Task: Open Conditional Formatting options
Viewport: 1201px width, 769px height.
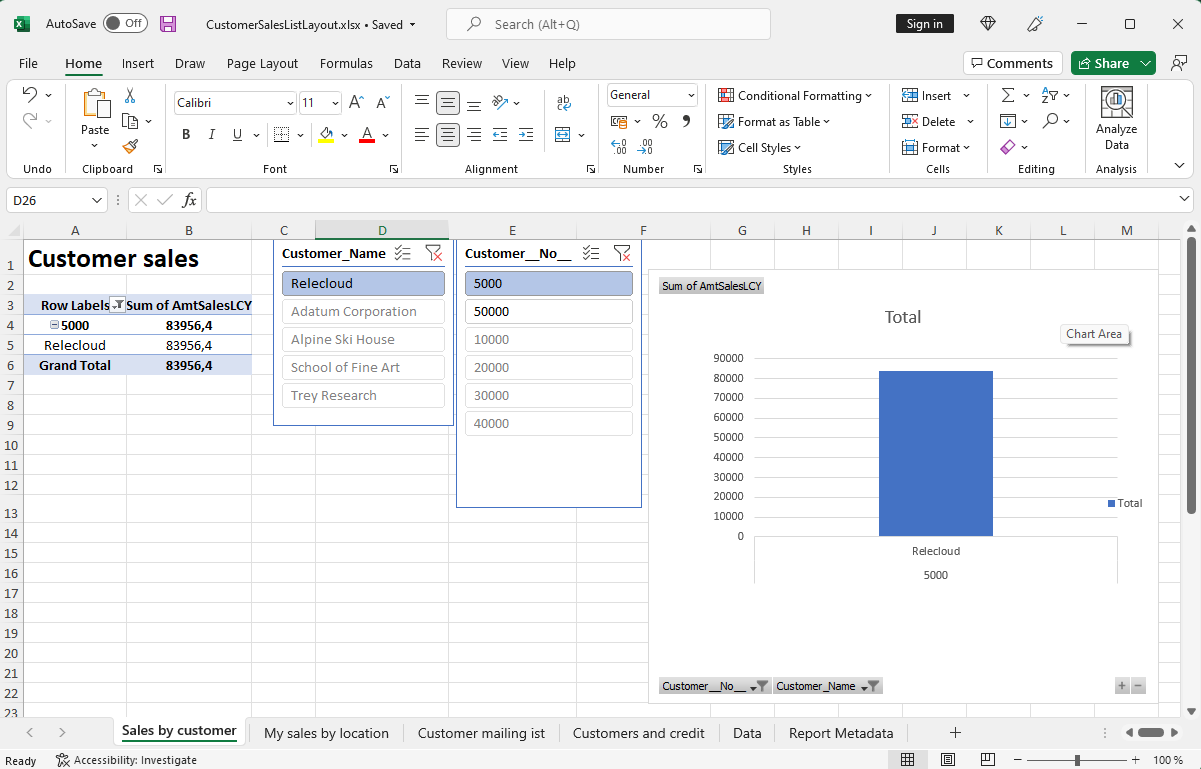Action: (x=795, y=95)
